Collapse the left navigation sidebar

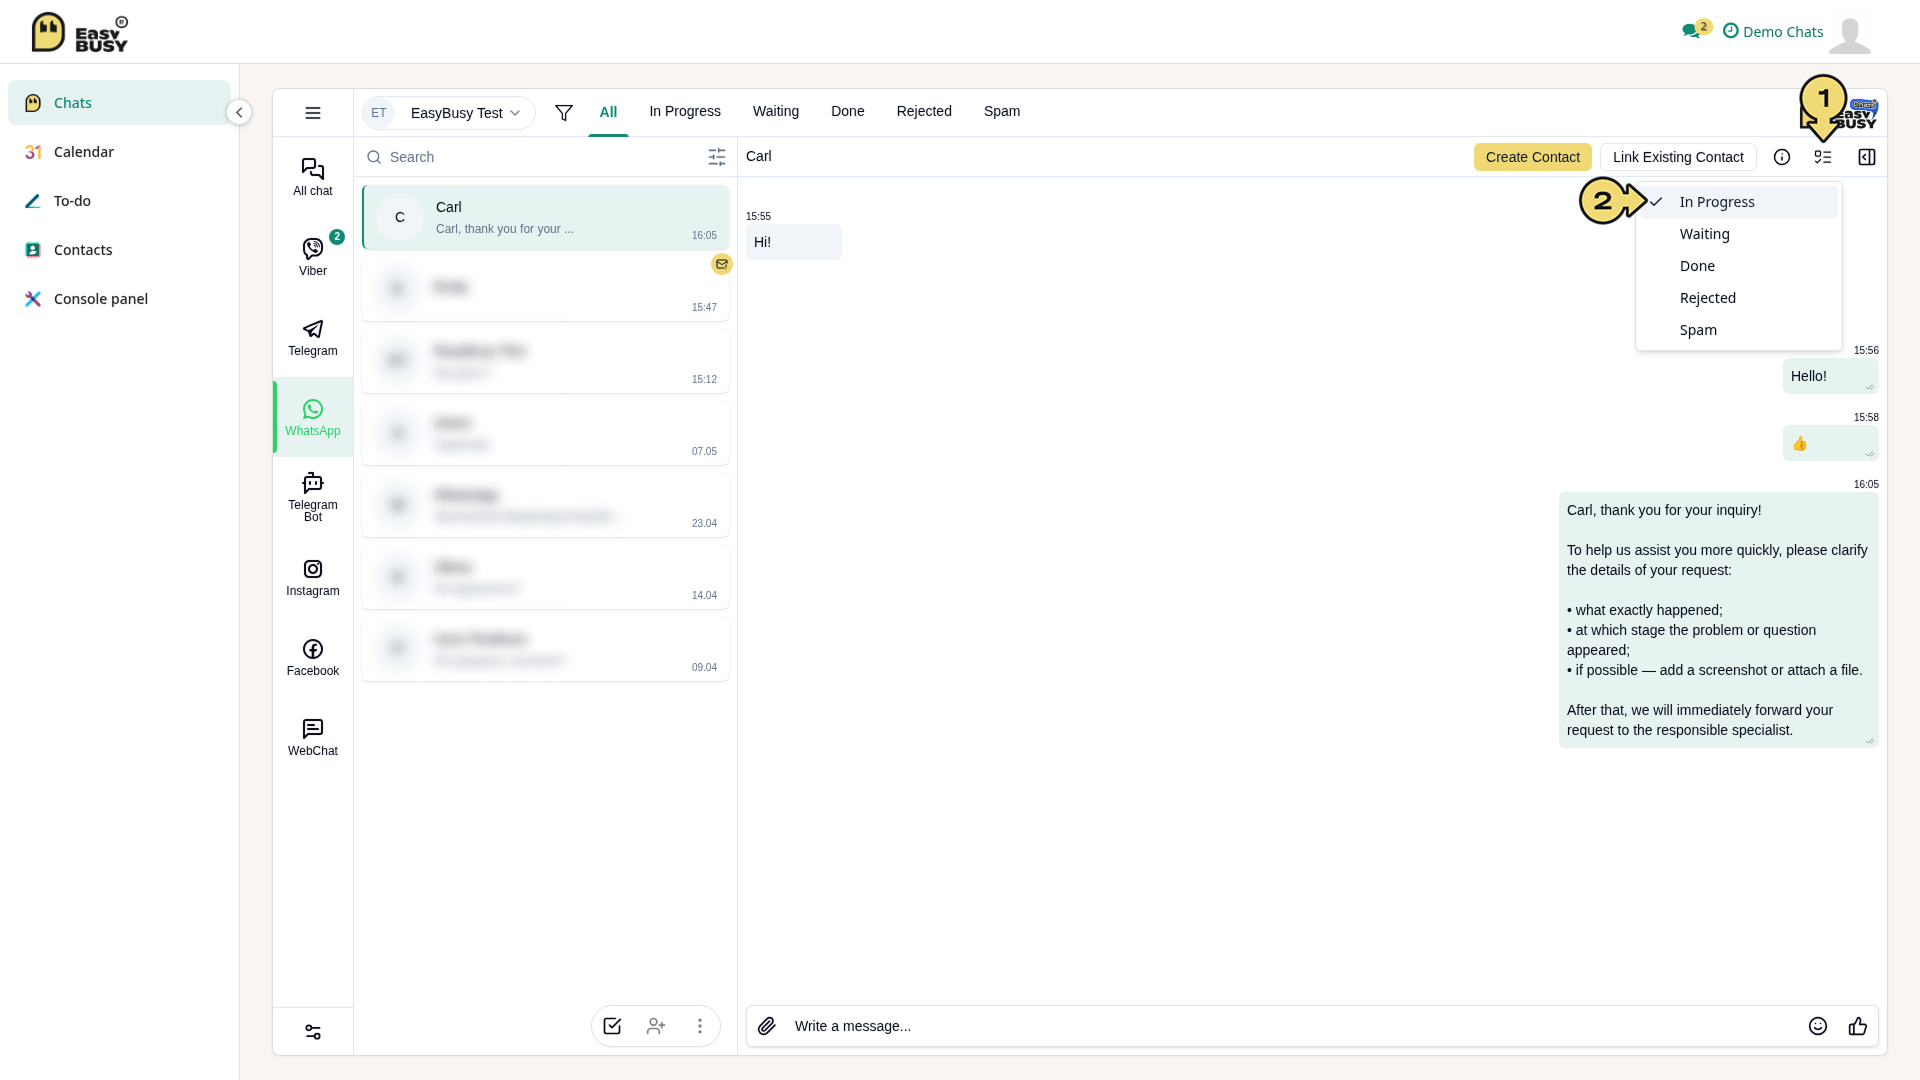click(239, 112)
